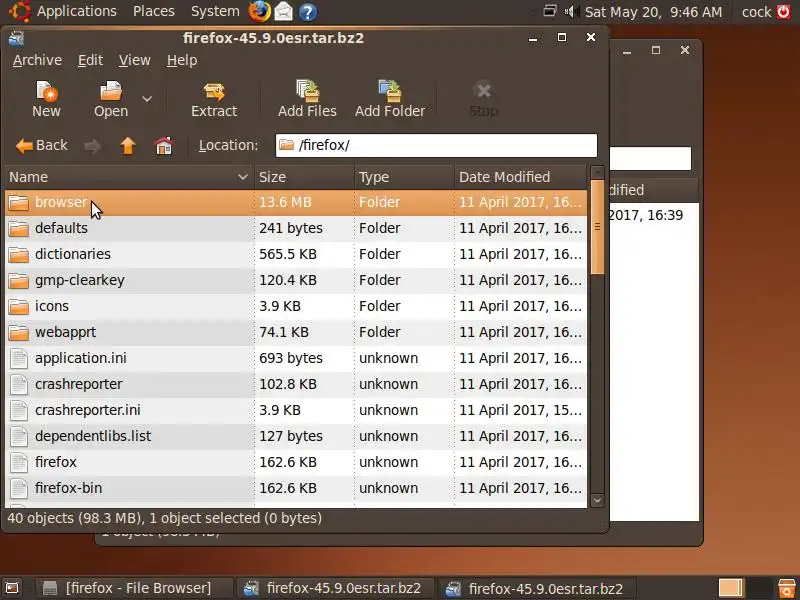Sort by the Name column header
Image resolution: width=800 pixels, height=600 pixels.
[x=129, y=177]
